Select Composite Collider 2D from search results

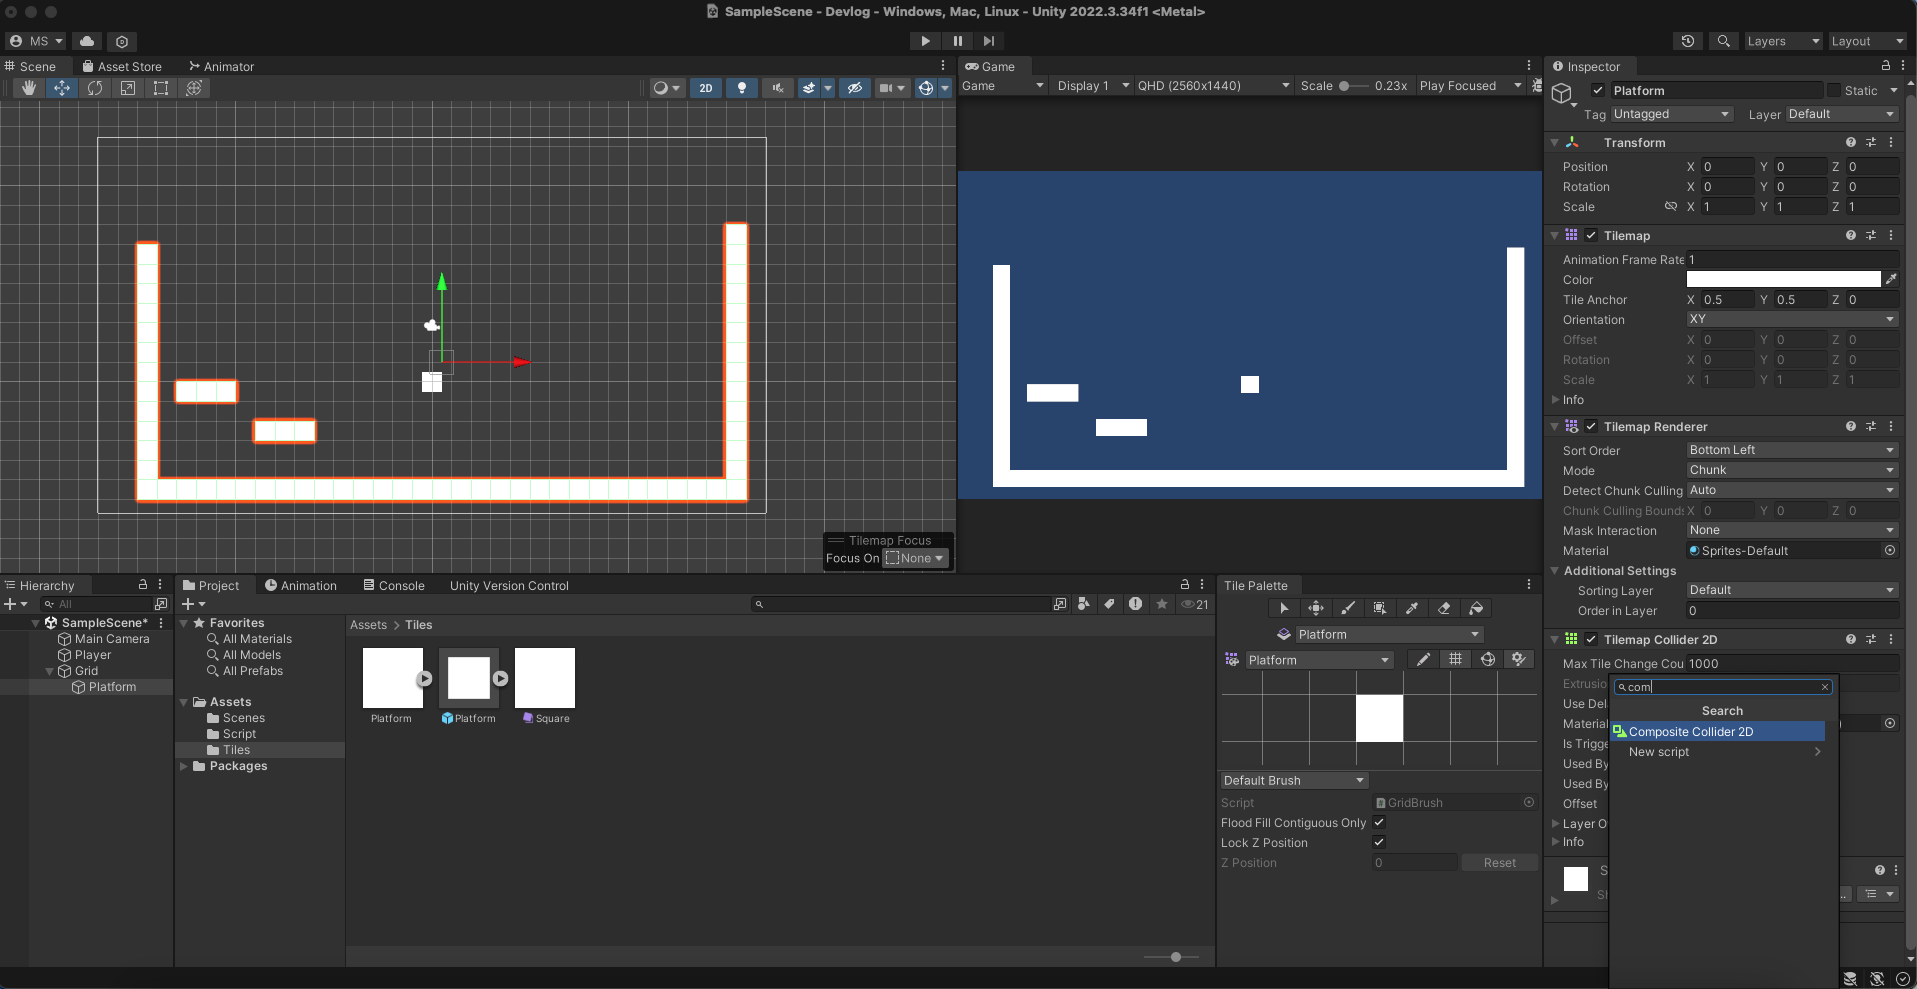click(x=1717, y=731)
